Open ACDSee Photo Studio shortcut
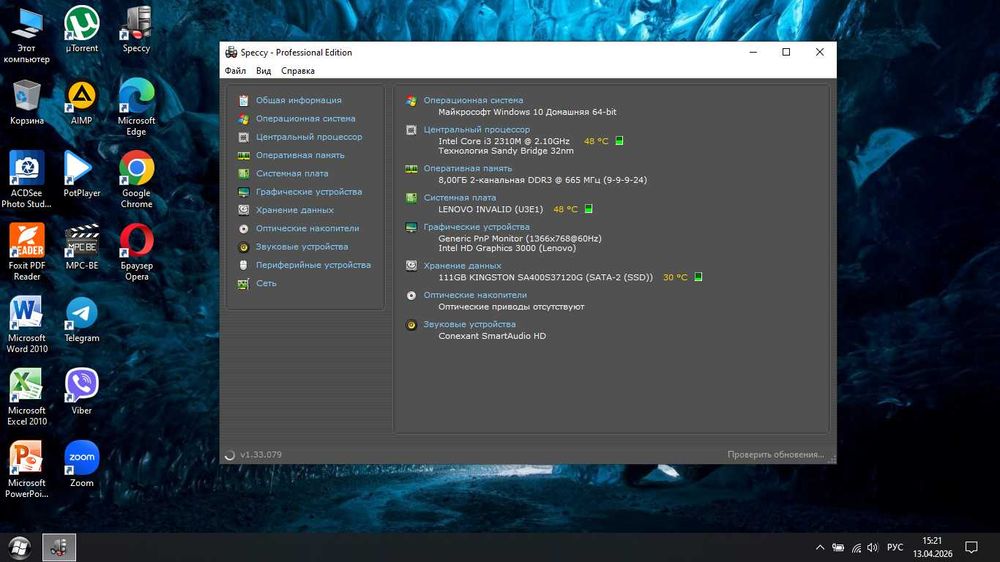The width and height of the screenshot is (1000, 562). pyautogui.click(x=26, y=181)
